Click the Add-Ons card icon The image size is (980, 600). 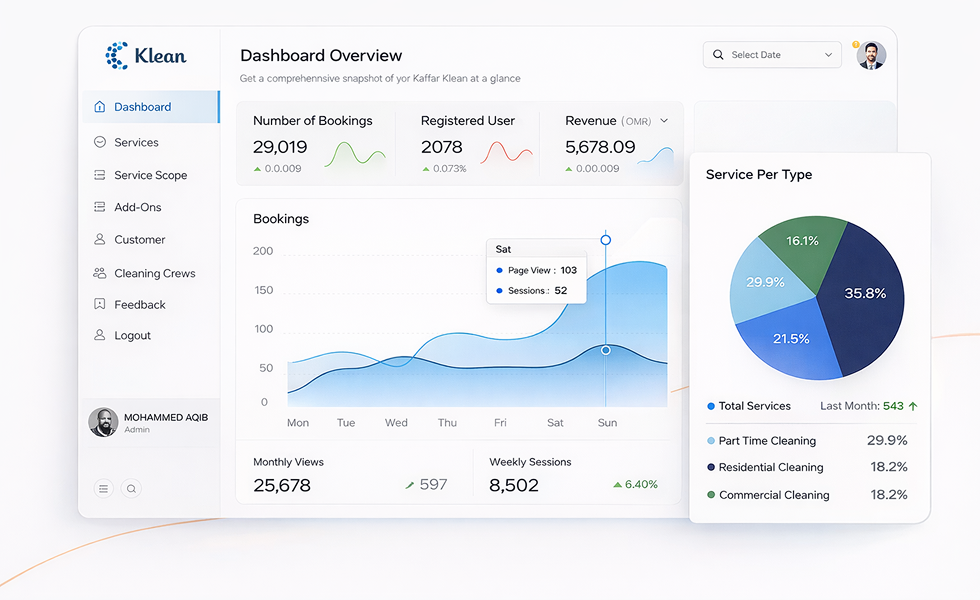click(x=102, y=207)
